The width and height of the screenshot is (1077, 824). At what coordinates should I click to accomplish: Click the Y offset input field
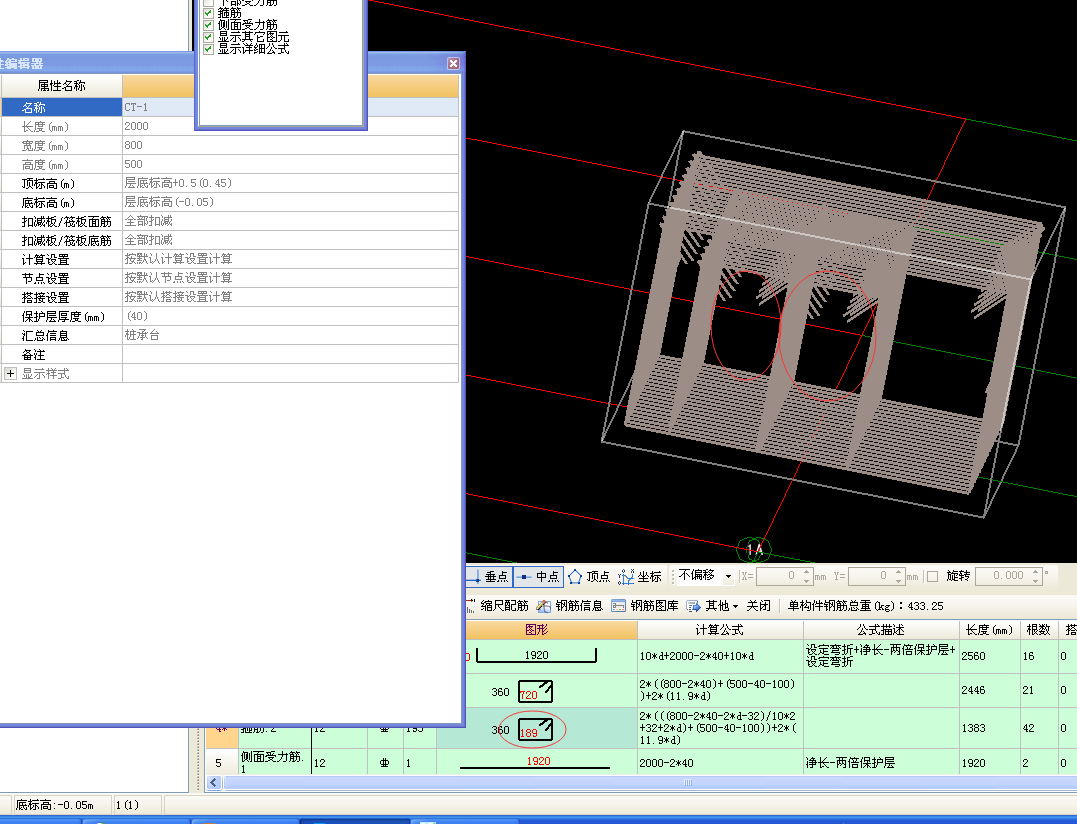click(871, 576)
